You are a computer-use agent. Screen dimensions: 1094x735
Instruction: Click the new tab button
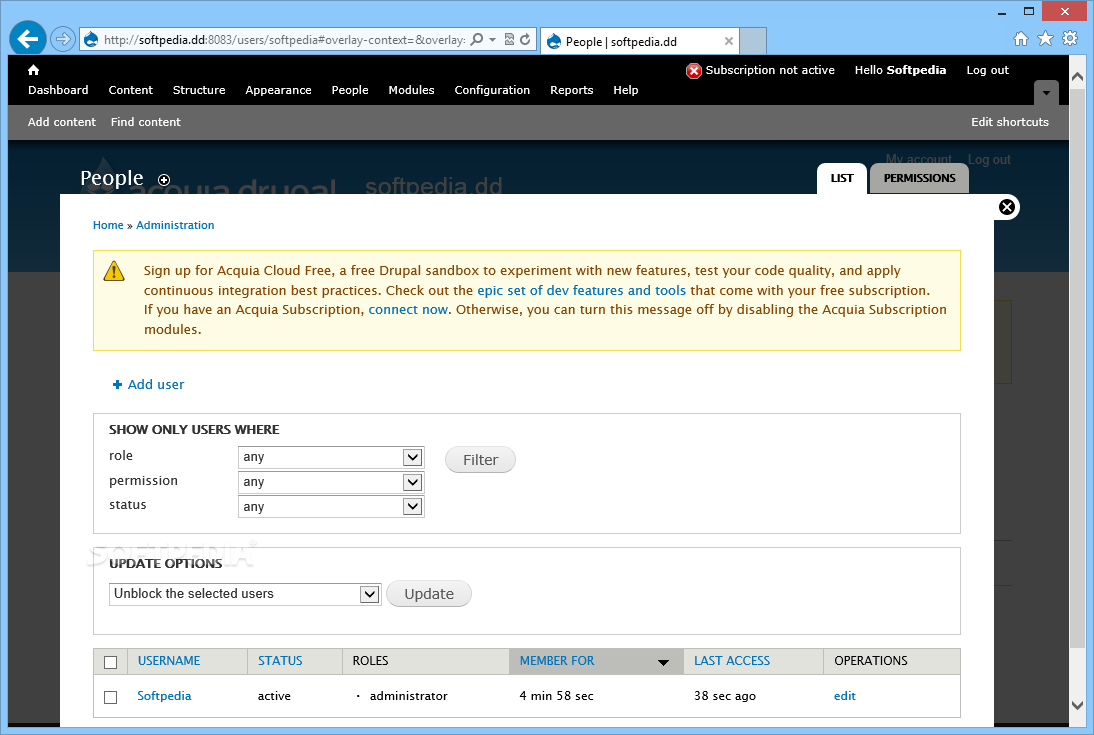coord(753,40)
